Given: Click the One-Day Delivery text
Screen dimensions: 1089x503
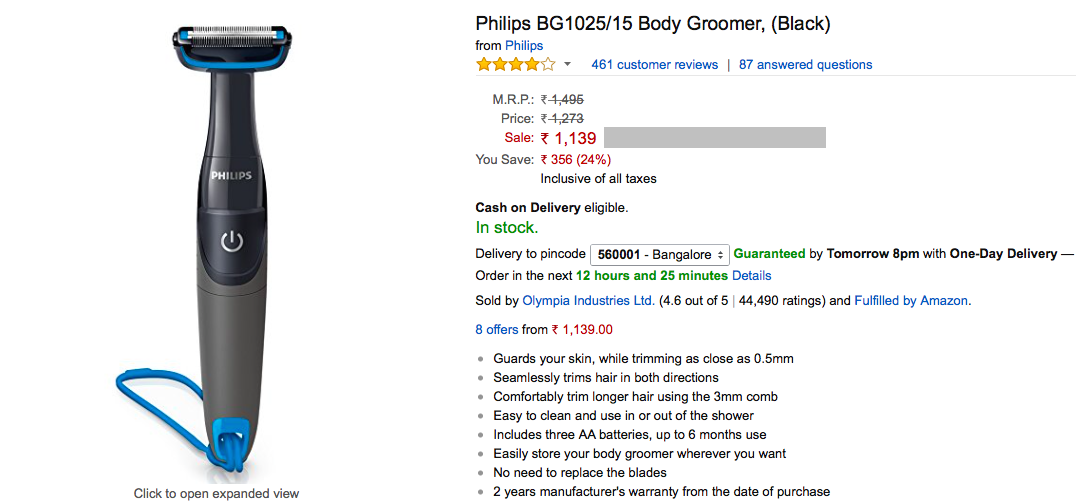Looking at the screenshot, I should (x=1003, y=254).
